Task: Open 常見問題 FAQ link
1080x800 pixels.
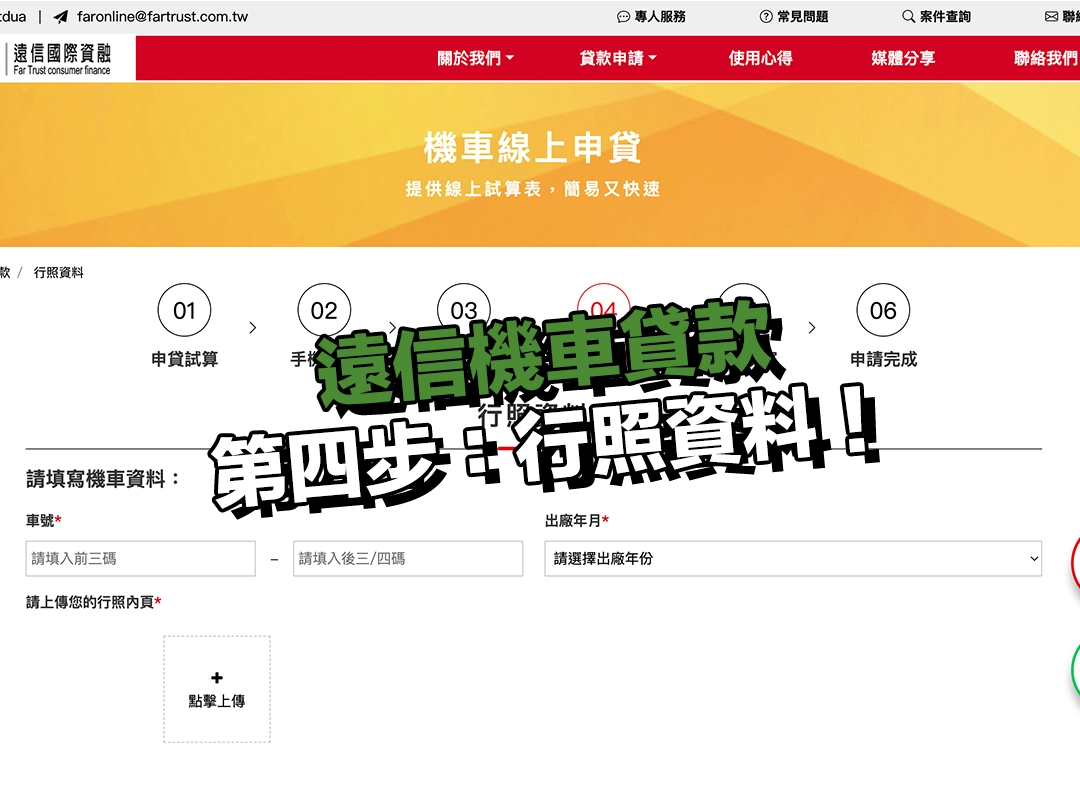Action: (x=793, y=17)
